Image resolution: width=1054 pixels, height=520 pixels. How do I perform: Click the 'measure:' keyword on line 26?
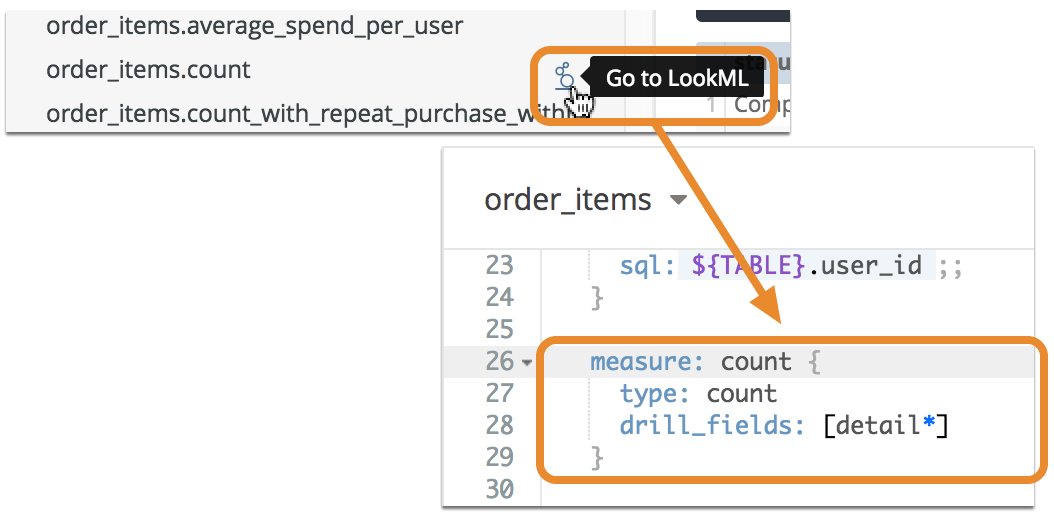click(648, 362)
